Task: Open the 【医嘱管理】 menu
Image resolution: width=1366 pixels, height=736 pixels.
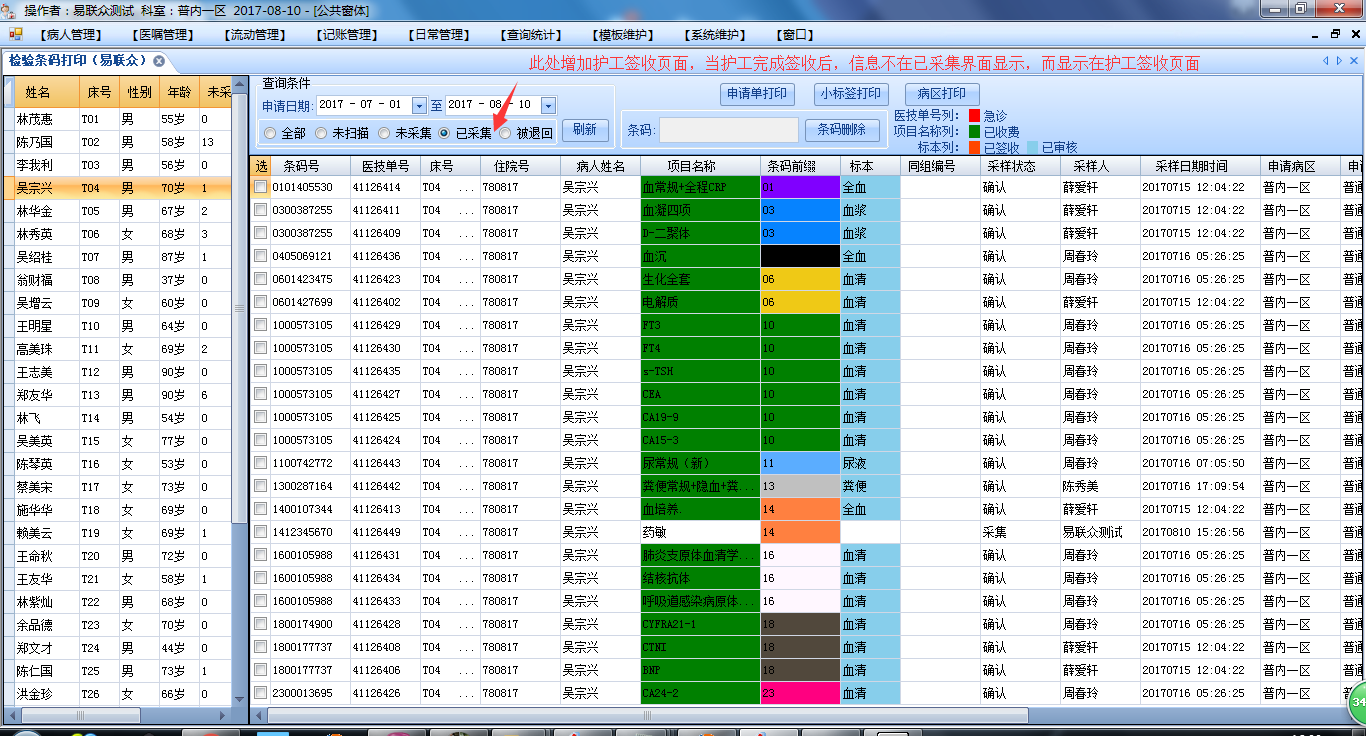Action: [x=164, y=35]
